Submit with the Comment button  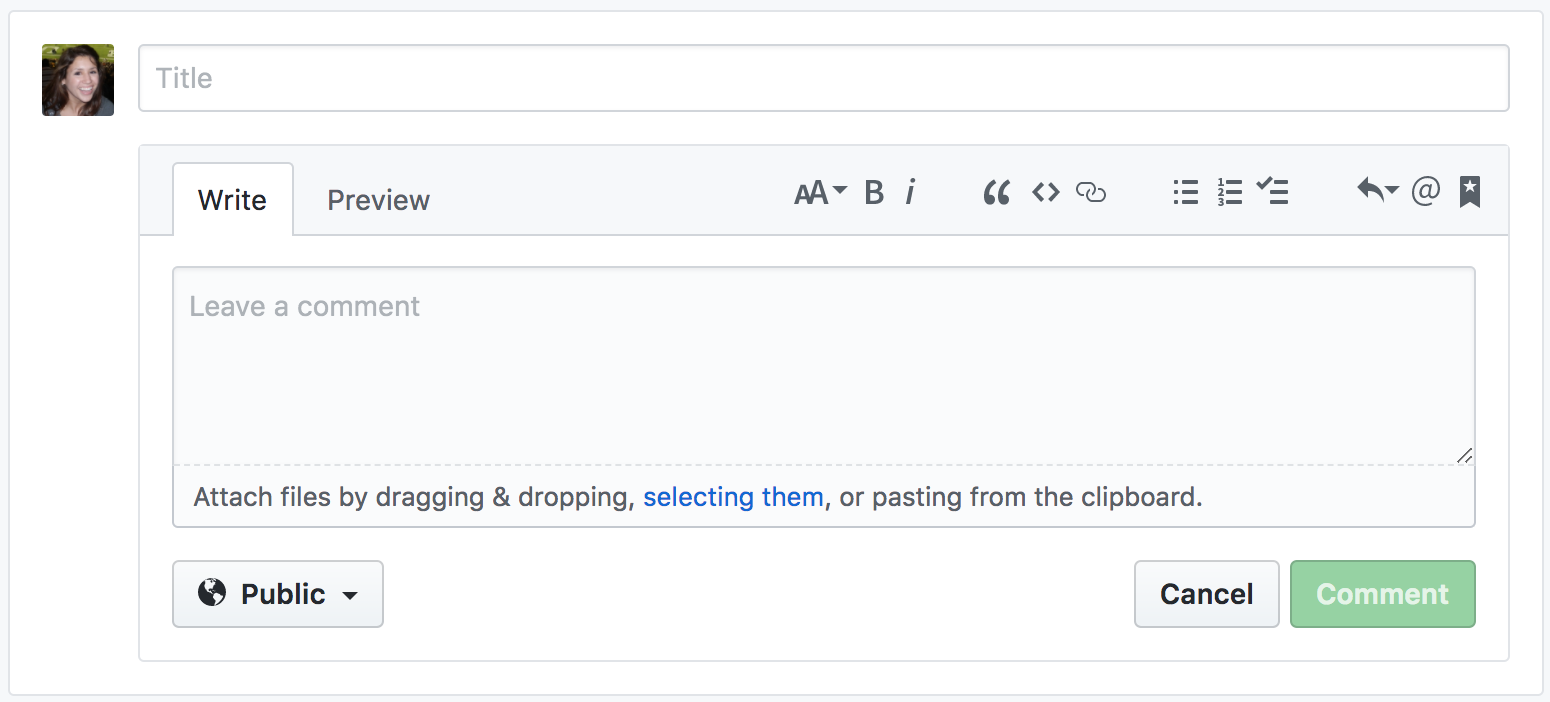[x=1382, y=594]
